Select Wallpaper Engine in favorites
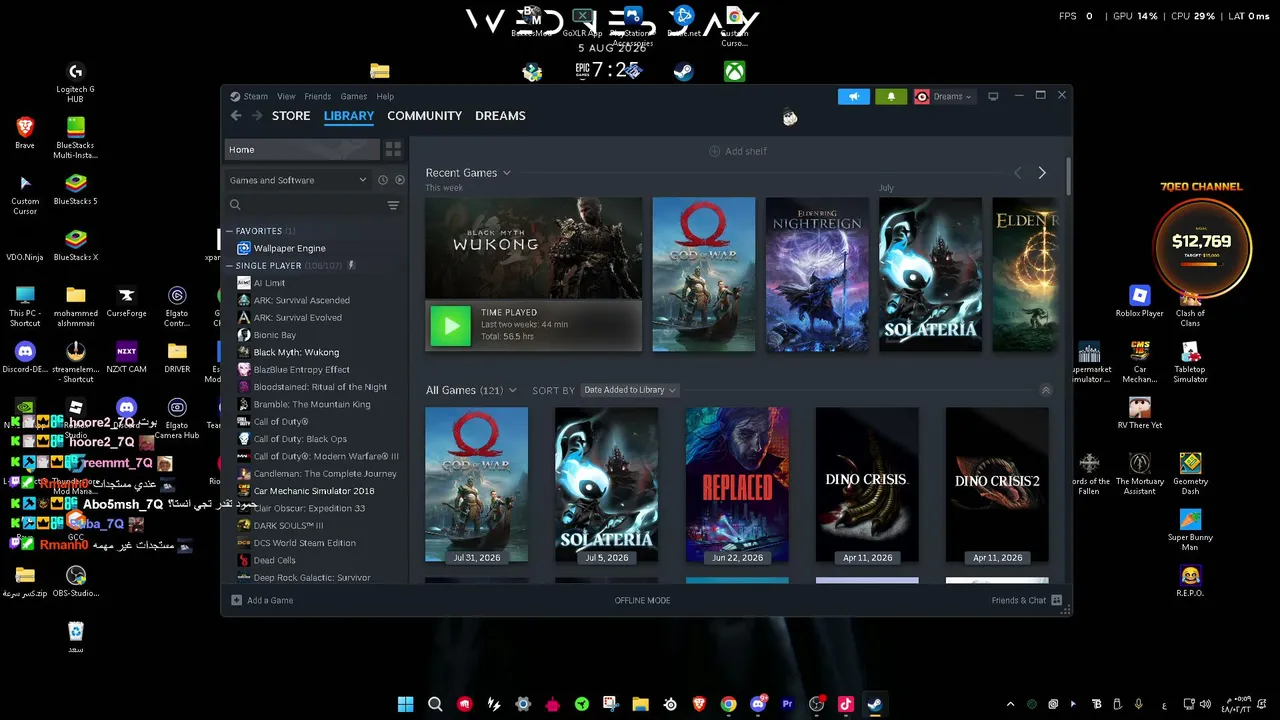 (x=289, y=248)
